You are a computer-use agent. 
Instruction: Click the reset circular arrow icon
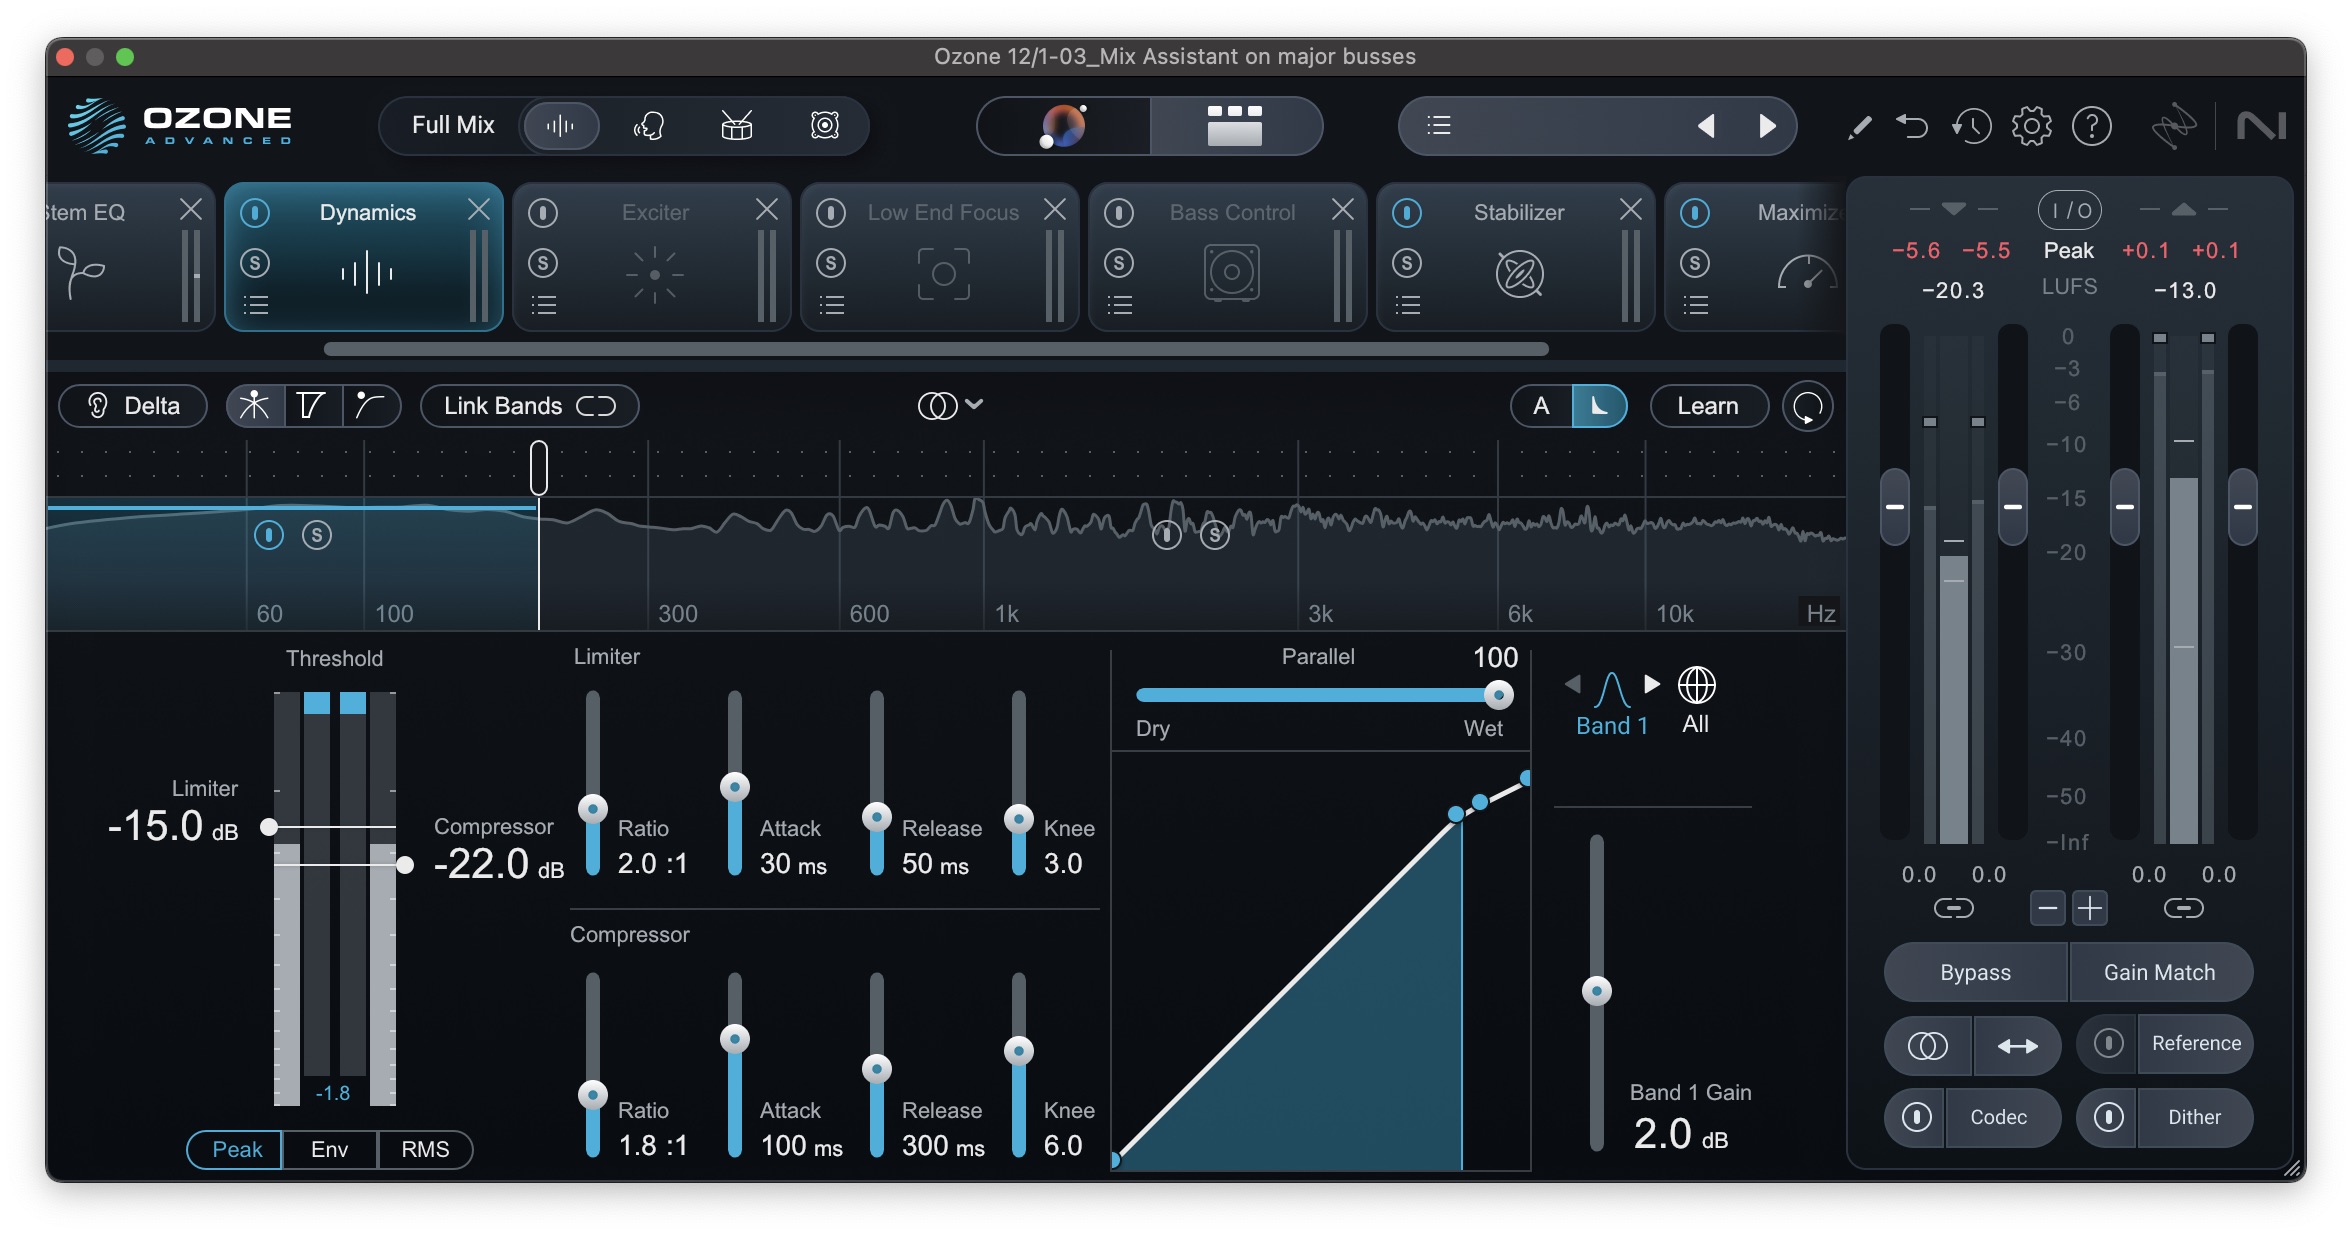tap(1807, 407)
